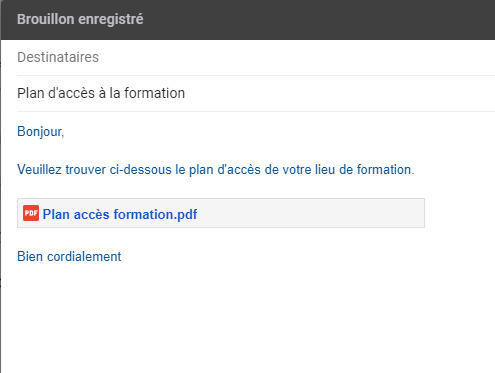The width and height of the screenshot is (495, 373).
Task: Click the word Veuillez in the message body
Action: 39,170
